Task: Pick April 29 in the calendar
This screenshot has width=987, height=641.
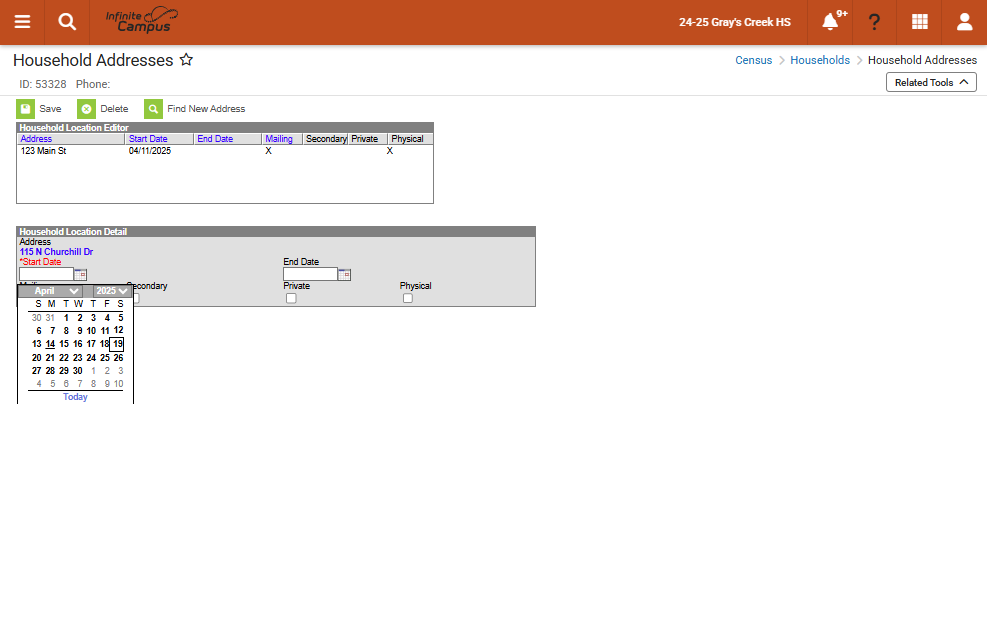Action: tap(64, 371)
